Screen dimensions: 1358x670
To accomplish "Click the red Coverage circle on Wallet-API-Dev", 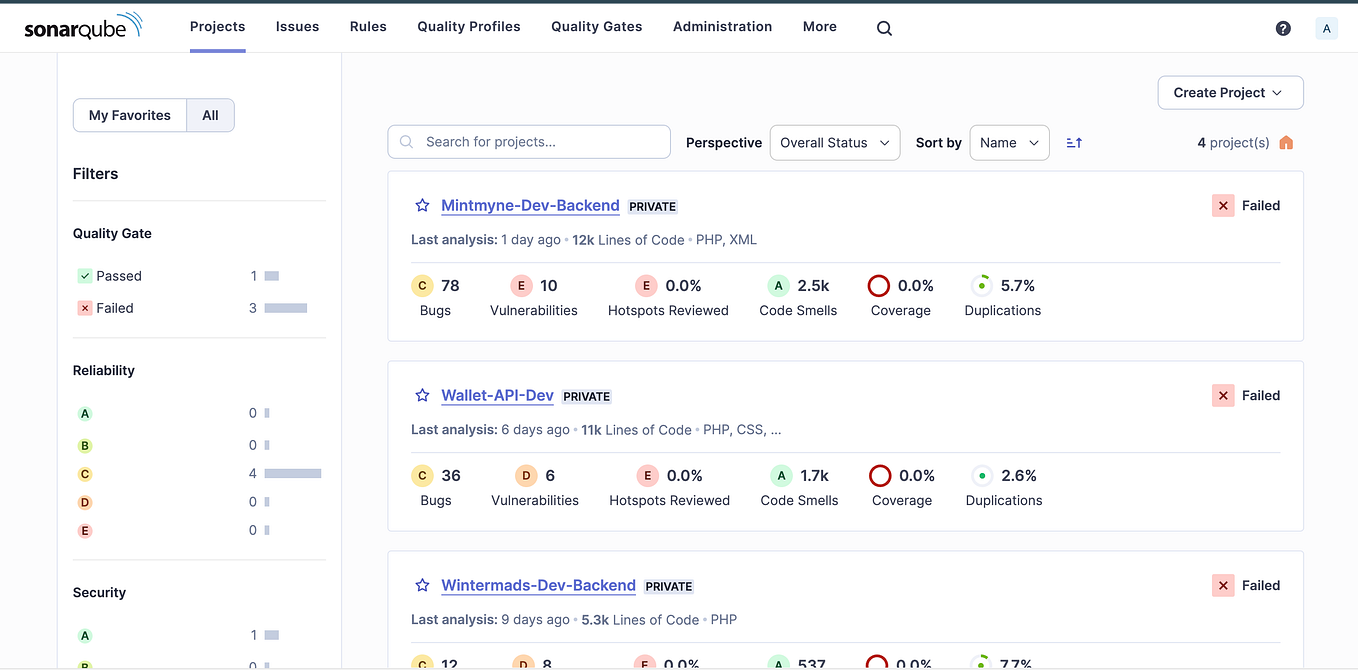I will point(879,475).
